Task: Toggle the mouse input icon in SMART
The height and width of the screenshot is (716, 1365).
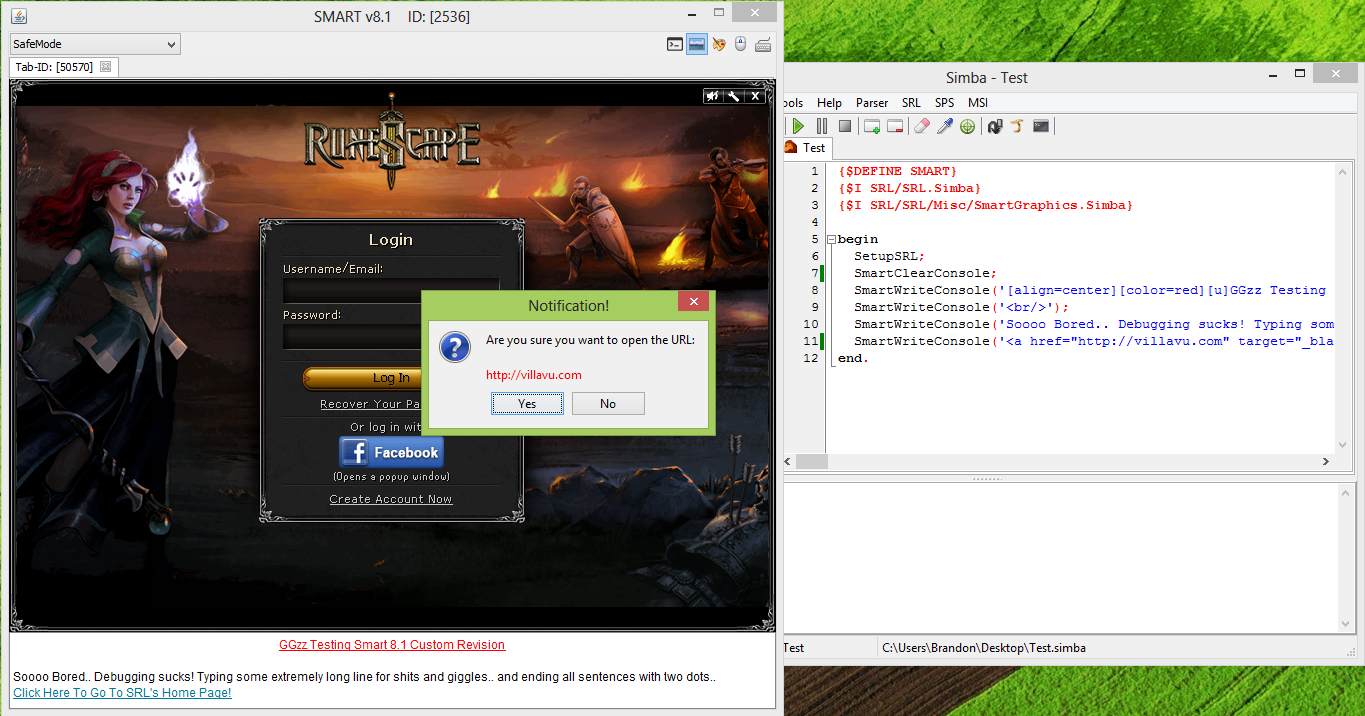Action: click(741, 44)
